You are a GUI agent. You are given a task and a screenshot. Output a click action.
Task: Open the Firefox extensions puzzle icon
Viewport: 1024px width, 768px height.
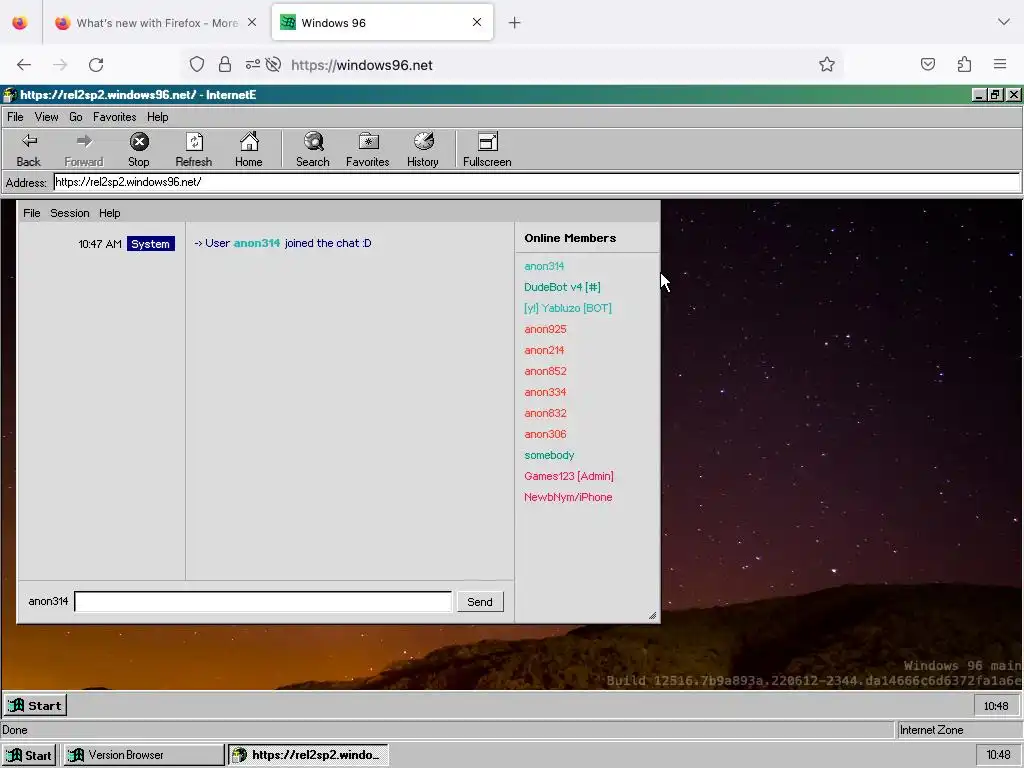click(x=965, y=64)
